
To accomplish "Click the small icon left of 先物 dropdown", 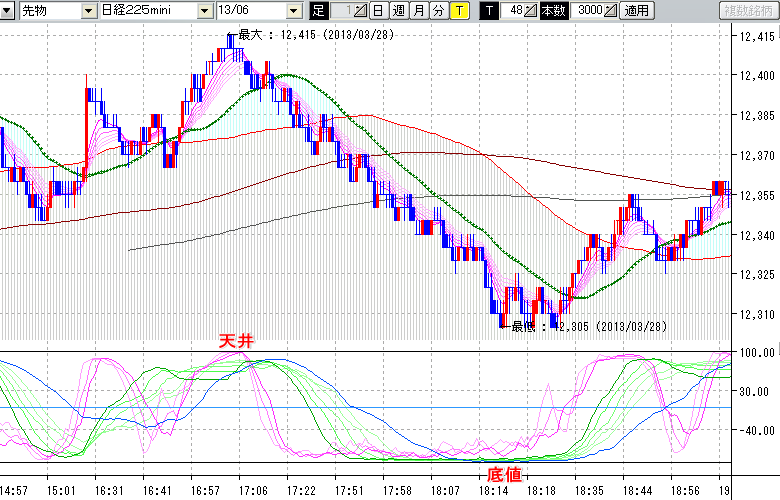I will click(x=8, y=11).
